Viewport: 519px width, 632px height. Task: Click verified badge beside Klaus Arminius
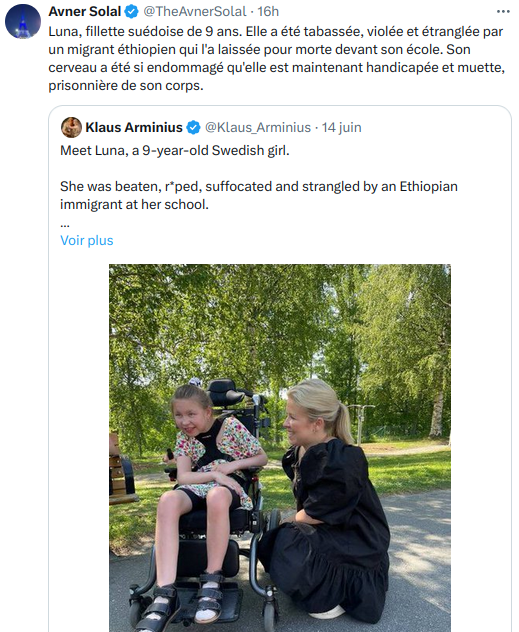193,127
